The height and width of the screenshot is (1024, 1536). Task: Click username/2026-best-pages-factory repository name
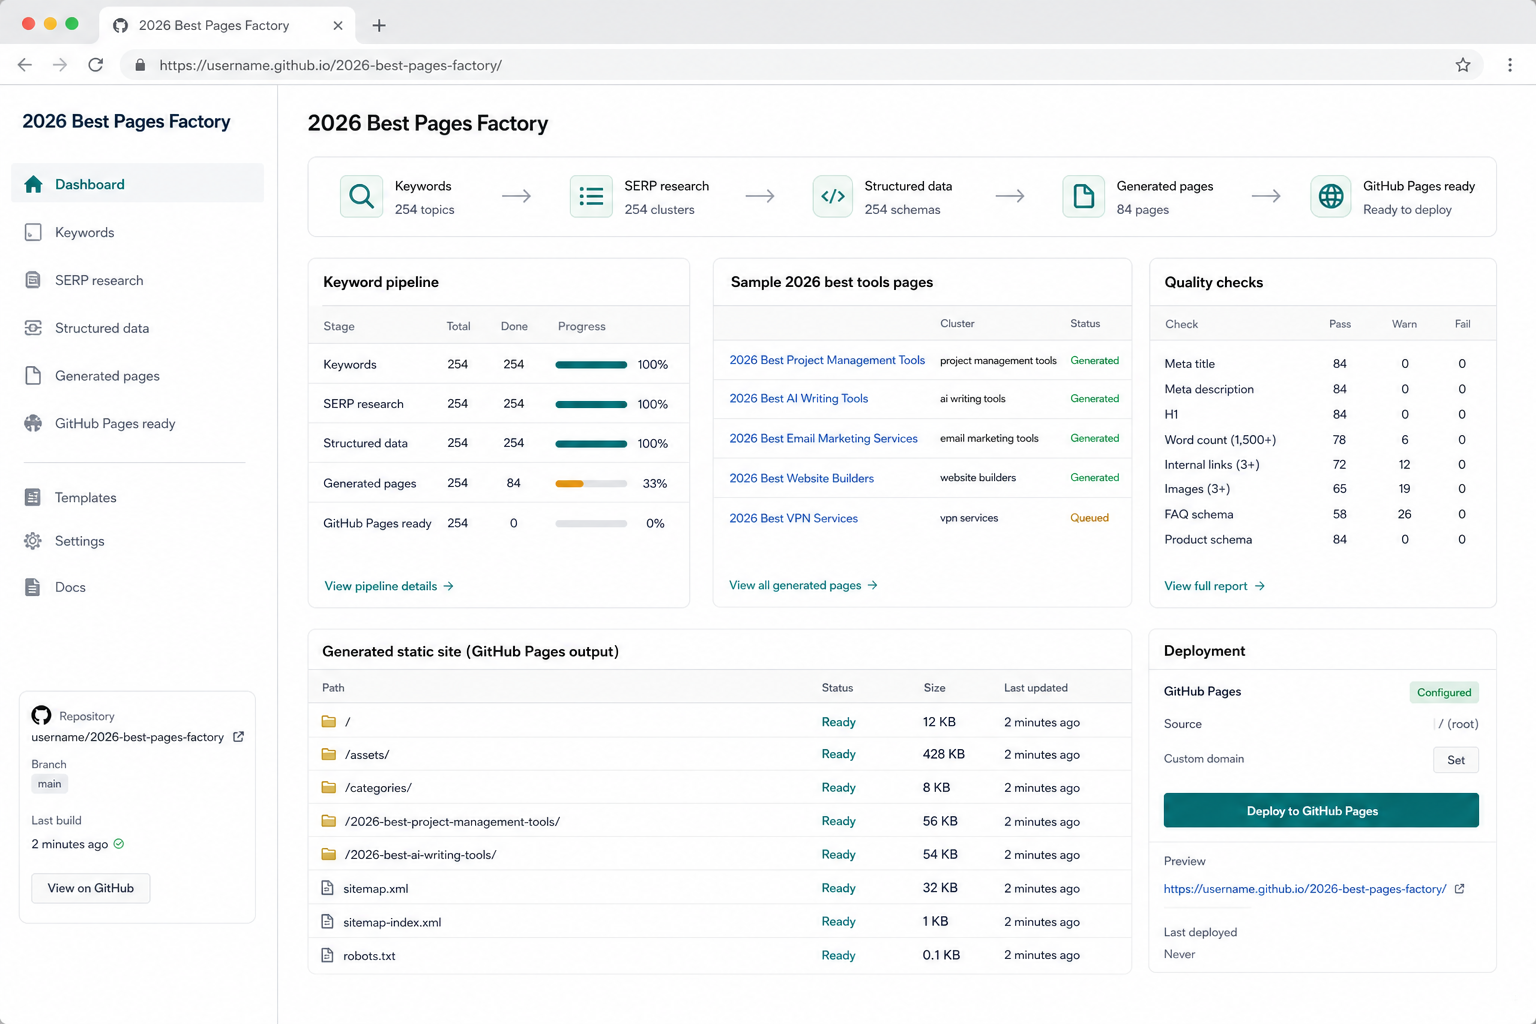[x=127, y=737]
